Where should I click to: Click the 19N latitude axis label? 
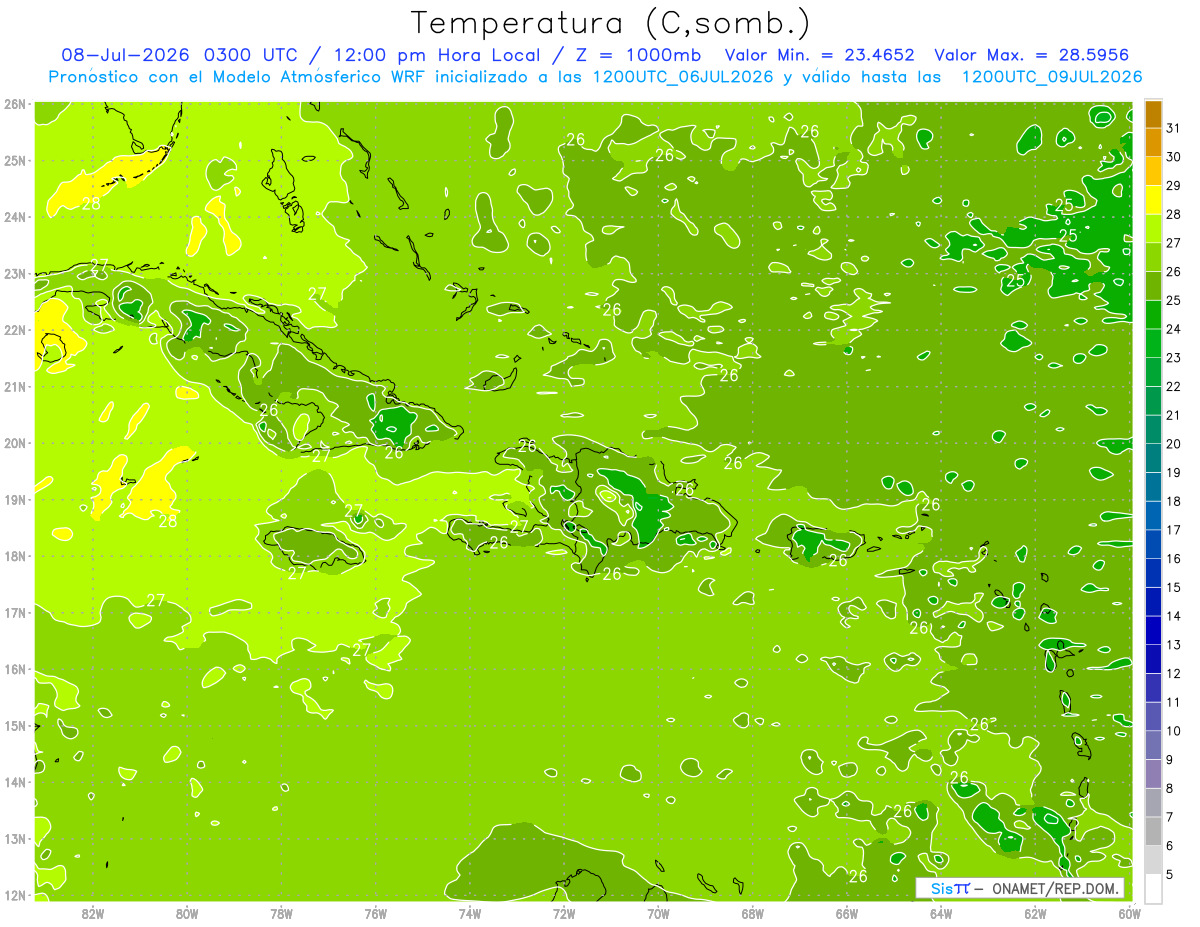coord(15,499)
